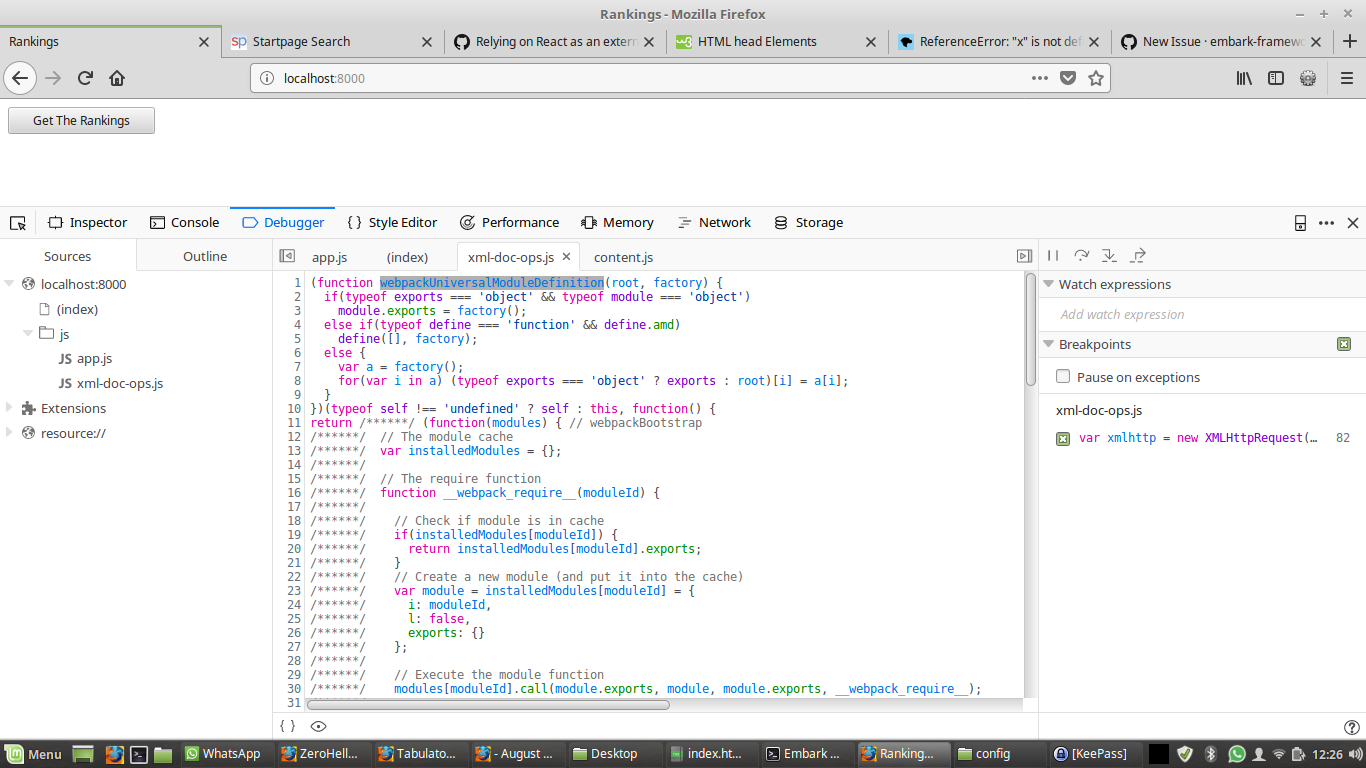
Task: Click the Step In icon
Action: click(1109, 255)
